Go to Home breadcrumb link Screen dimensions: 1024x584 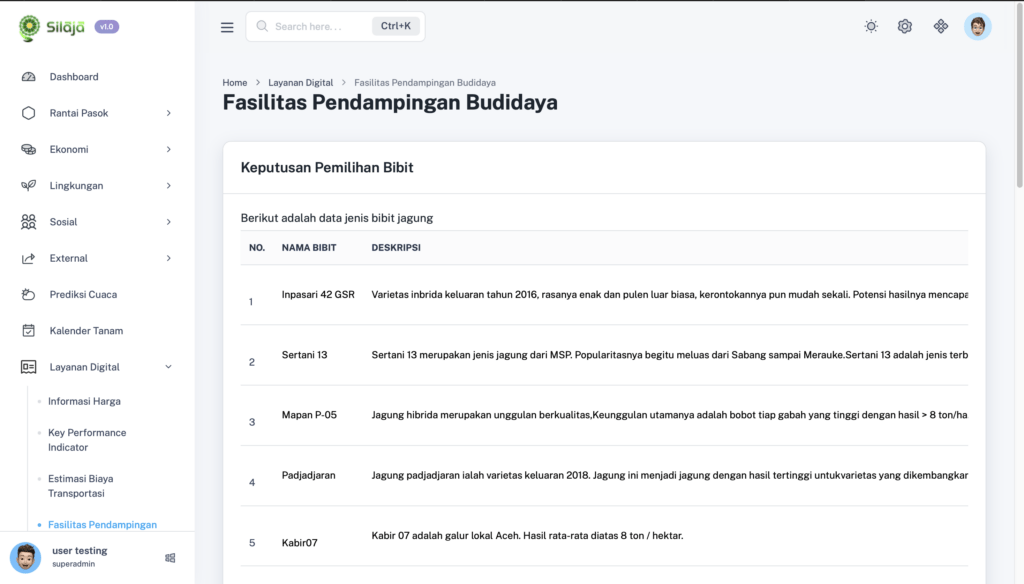click(x=235, y=82)
